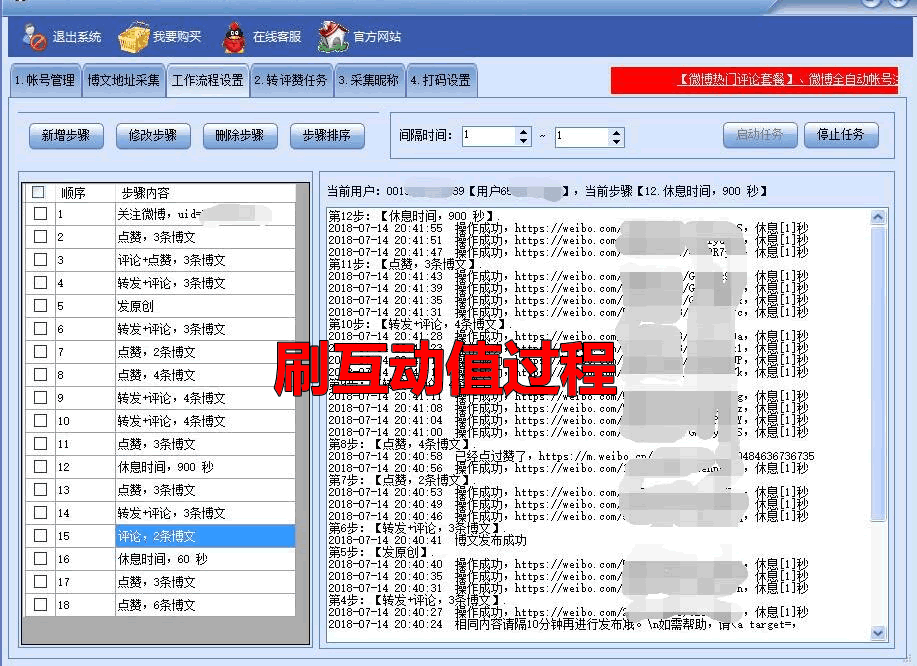Viewport: 917px width, 666px height.
Task: Open the 3.采集昵称 tab
Action: [x=369, y=80]
